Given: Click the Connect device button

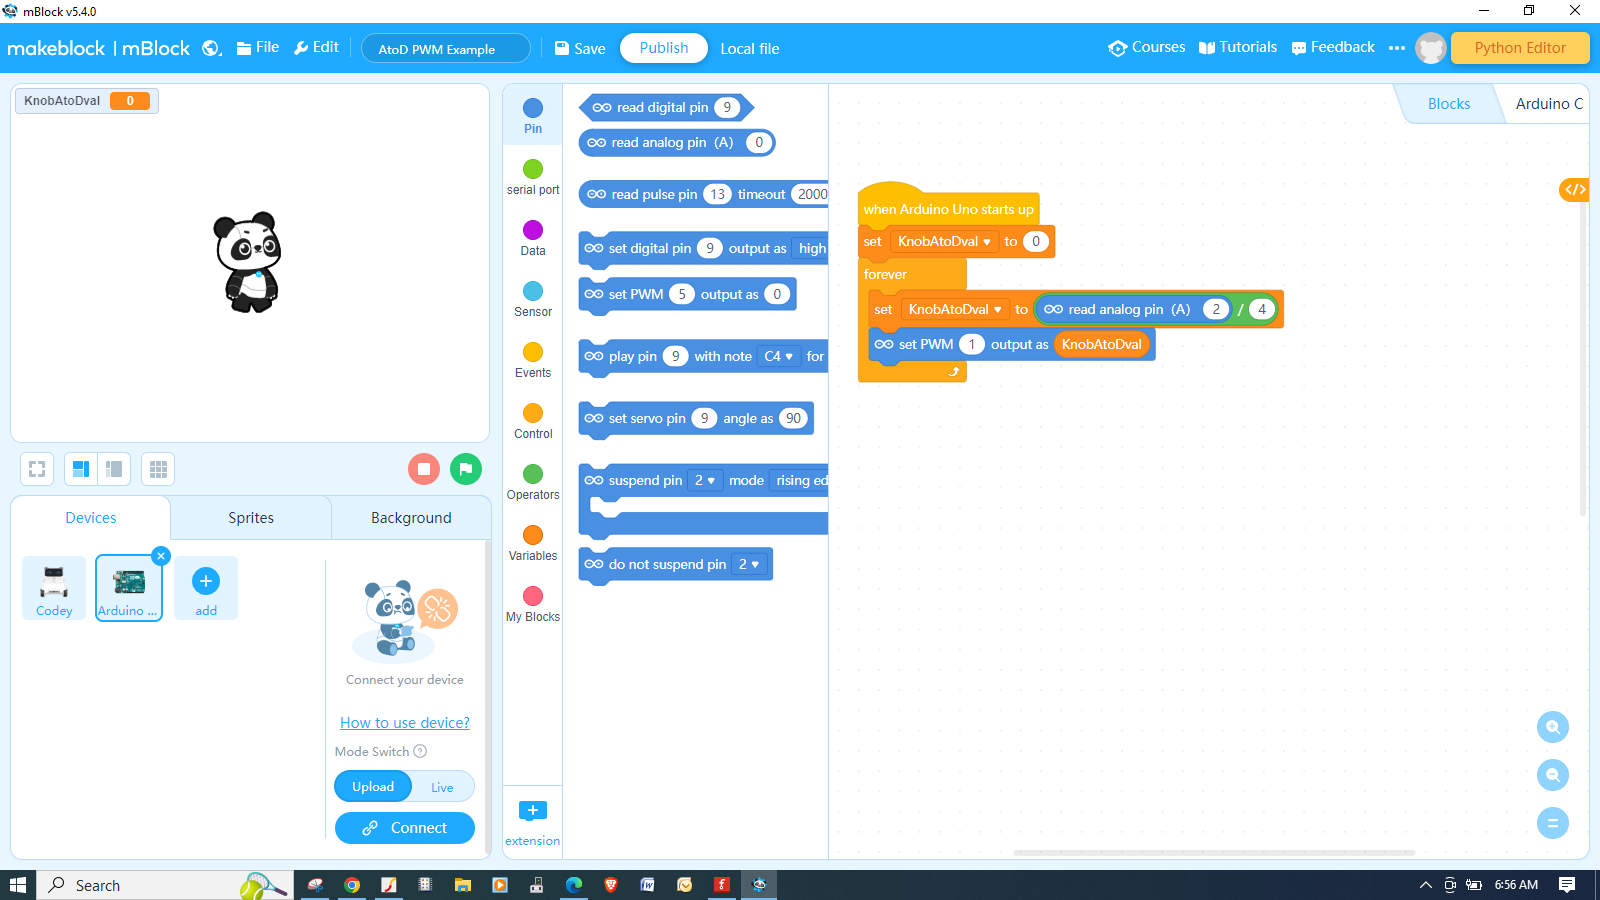Looking at the screenshot, I should pos(405,828).
